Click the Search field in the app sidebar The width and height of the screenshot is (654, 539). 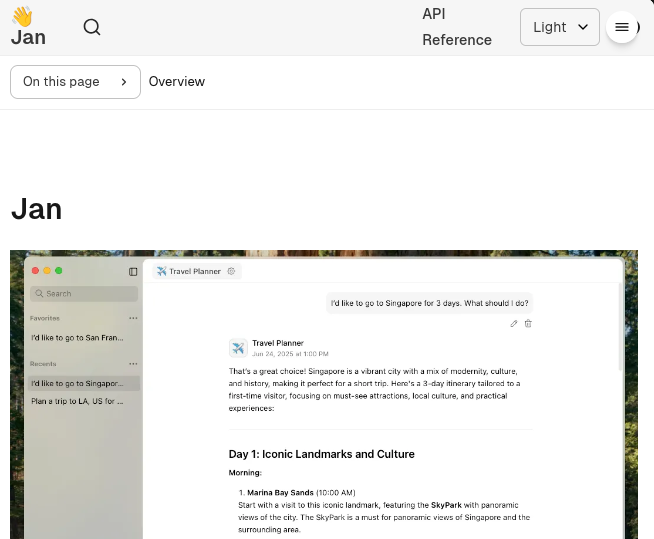(x=84, y=294)
